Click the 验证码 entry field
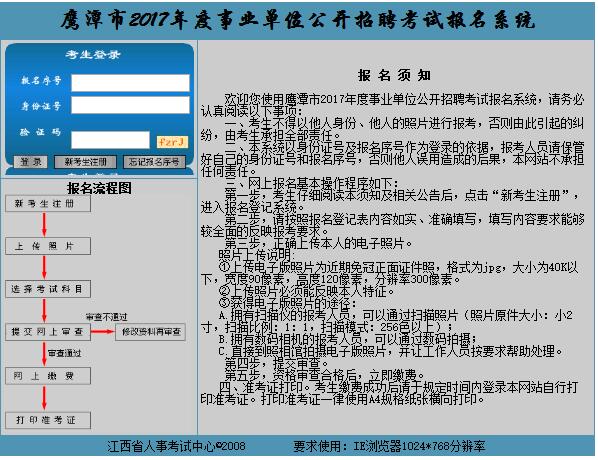The height and width of the screenshot is (460, 598). (x=110, y=140)
